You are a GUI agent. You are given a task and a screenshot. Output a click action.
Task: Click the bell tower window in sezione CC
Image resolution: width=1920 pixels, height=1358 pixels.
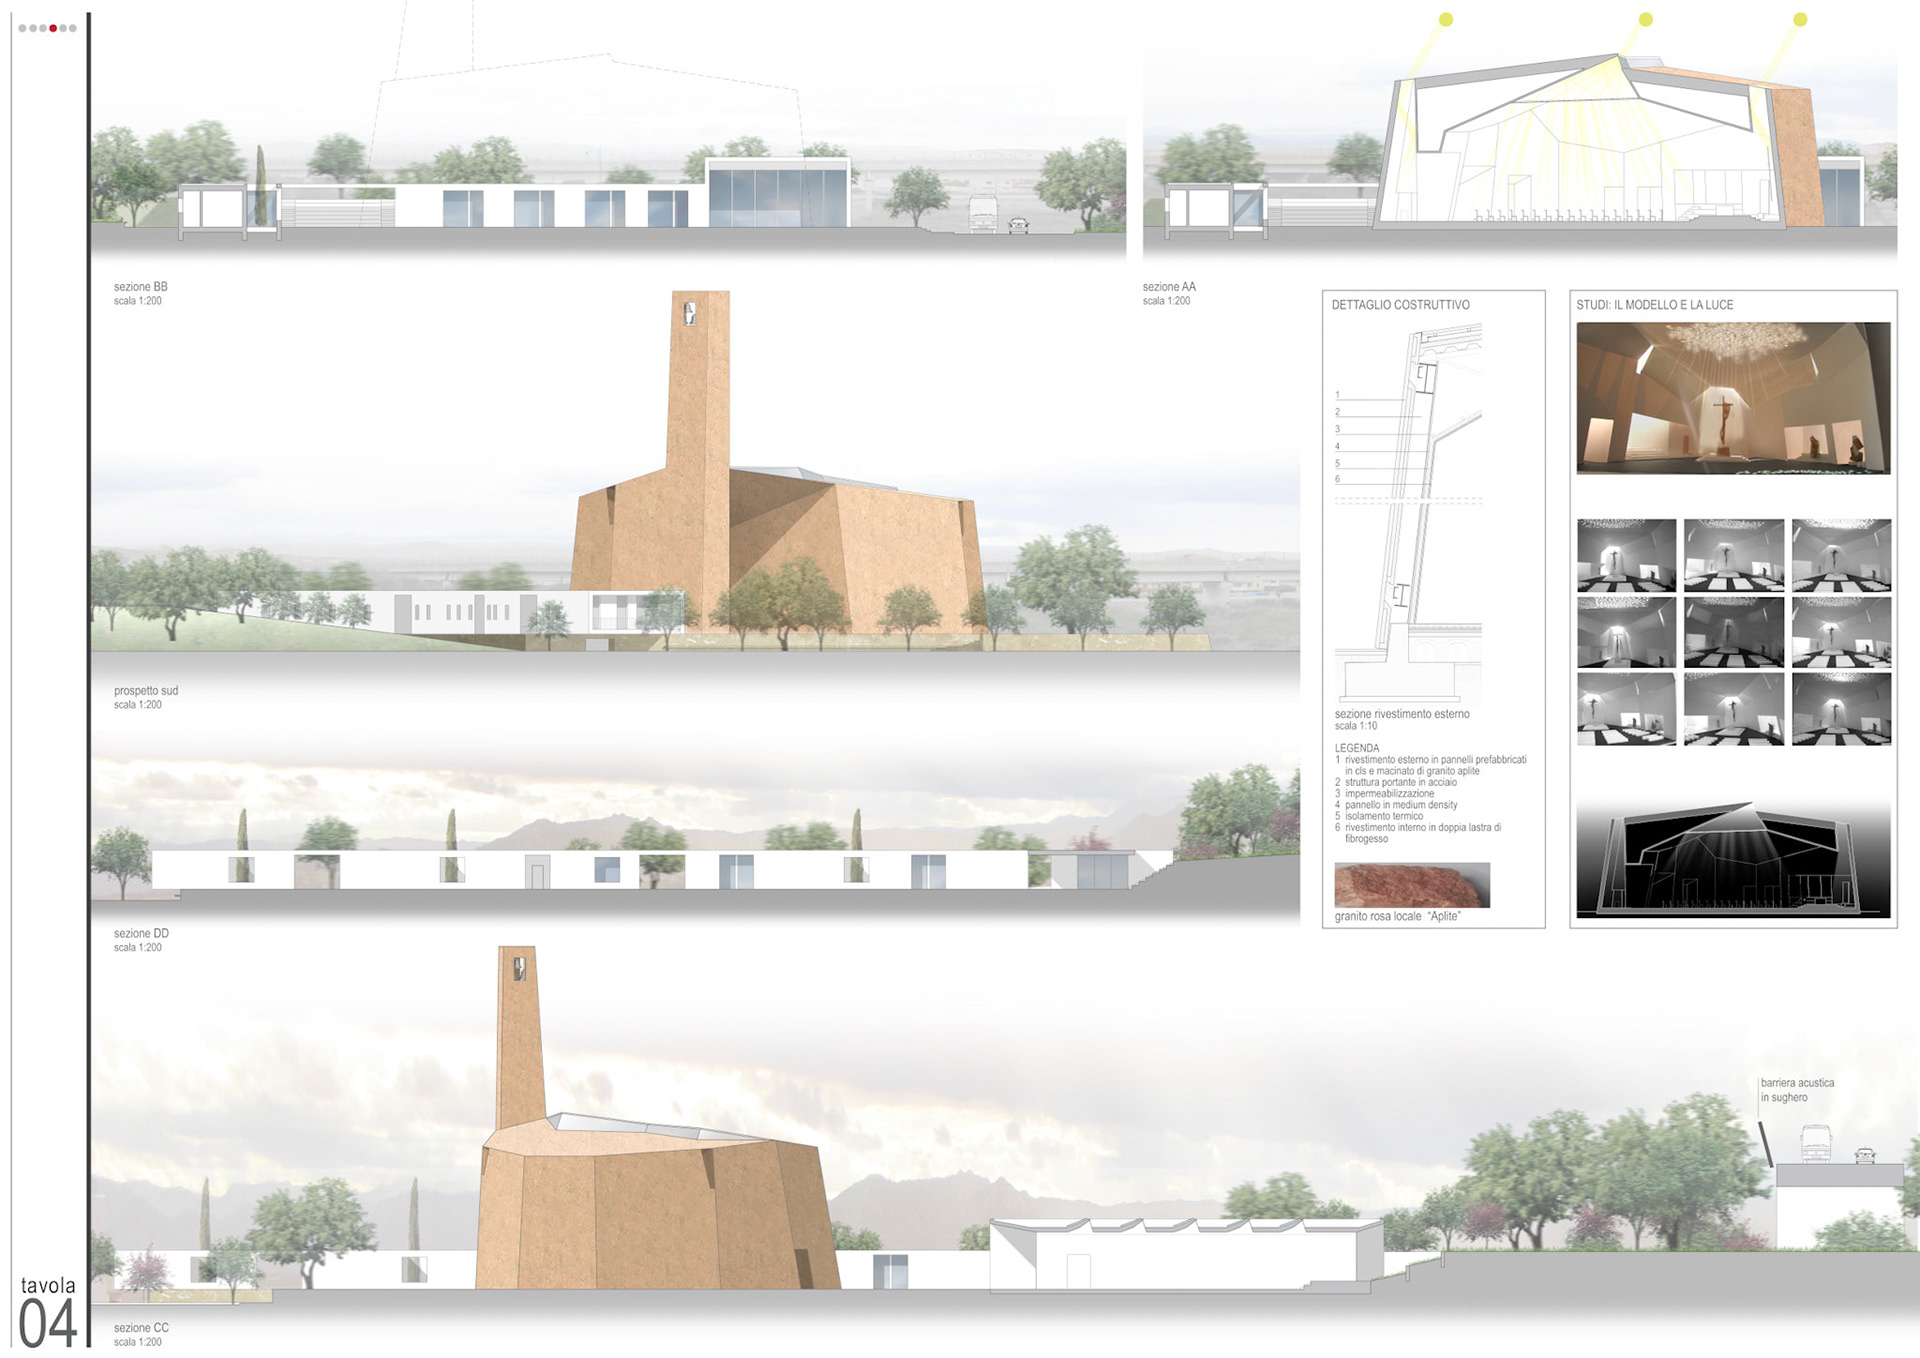click(520, 968)
